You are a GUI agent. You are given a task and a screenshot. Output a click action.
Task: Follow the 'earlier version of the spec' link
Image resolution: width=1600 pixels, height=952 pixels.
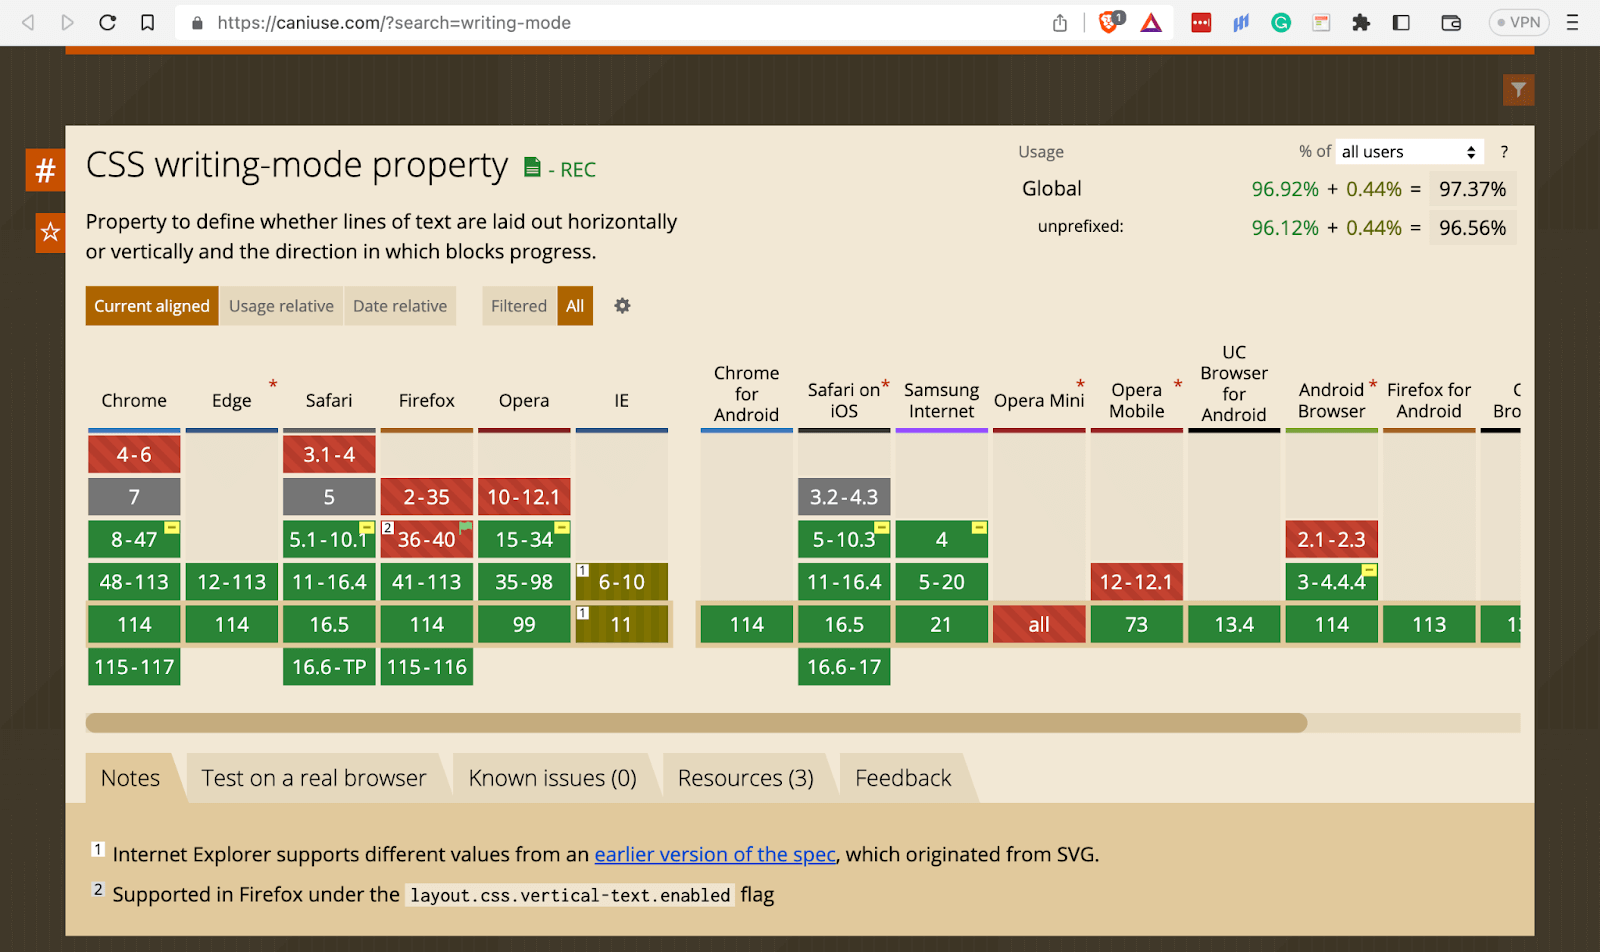tap(715, 855)
